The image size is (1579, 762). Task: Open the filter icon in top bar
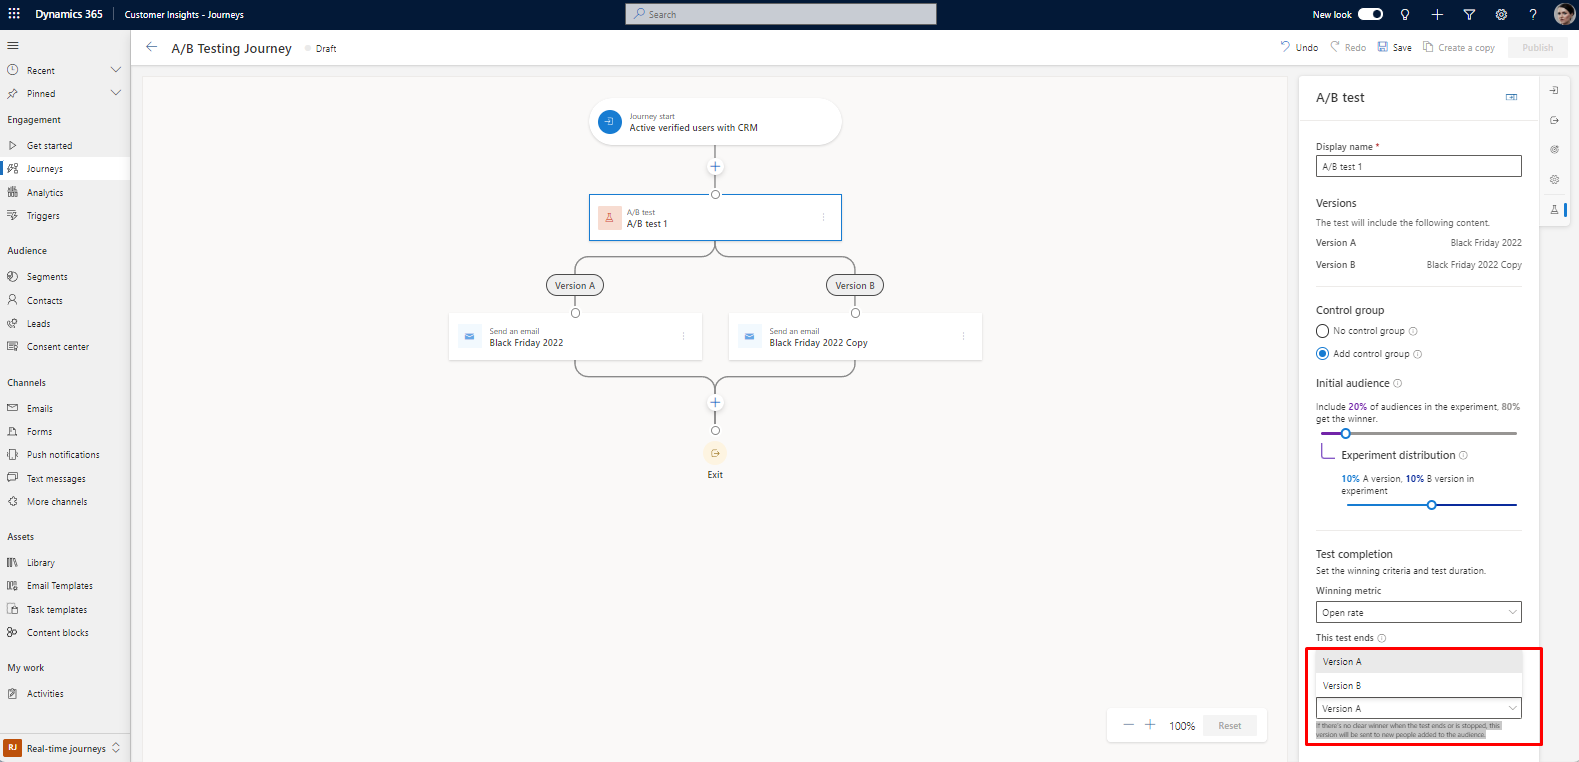tap(1469, 14)
